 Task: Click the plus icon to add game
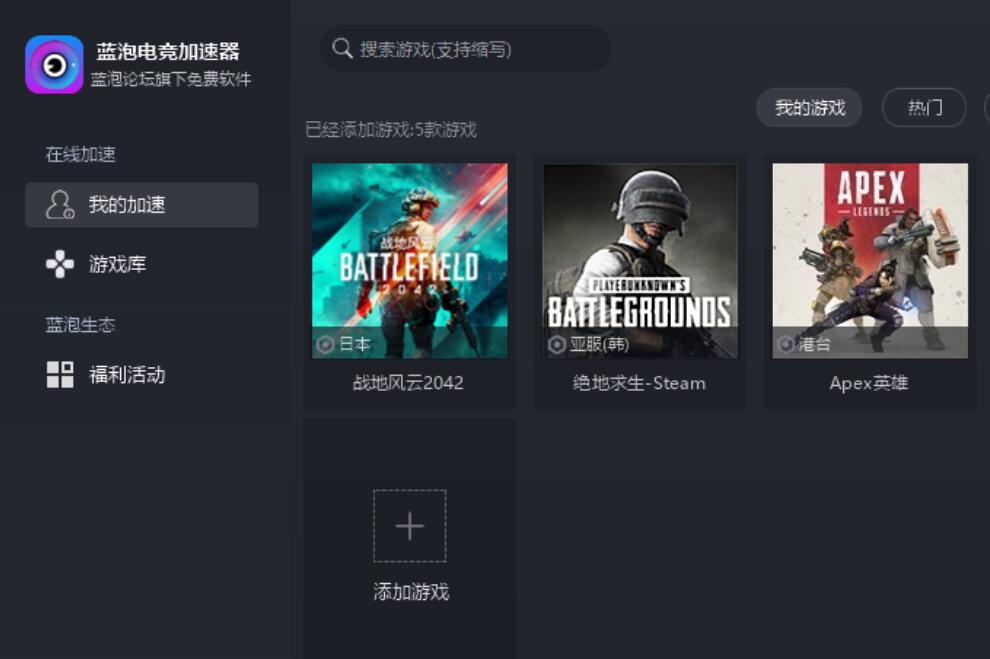(410, 526)
